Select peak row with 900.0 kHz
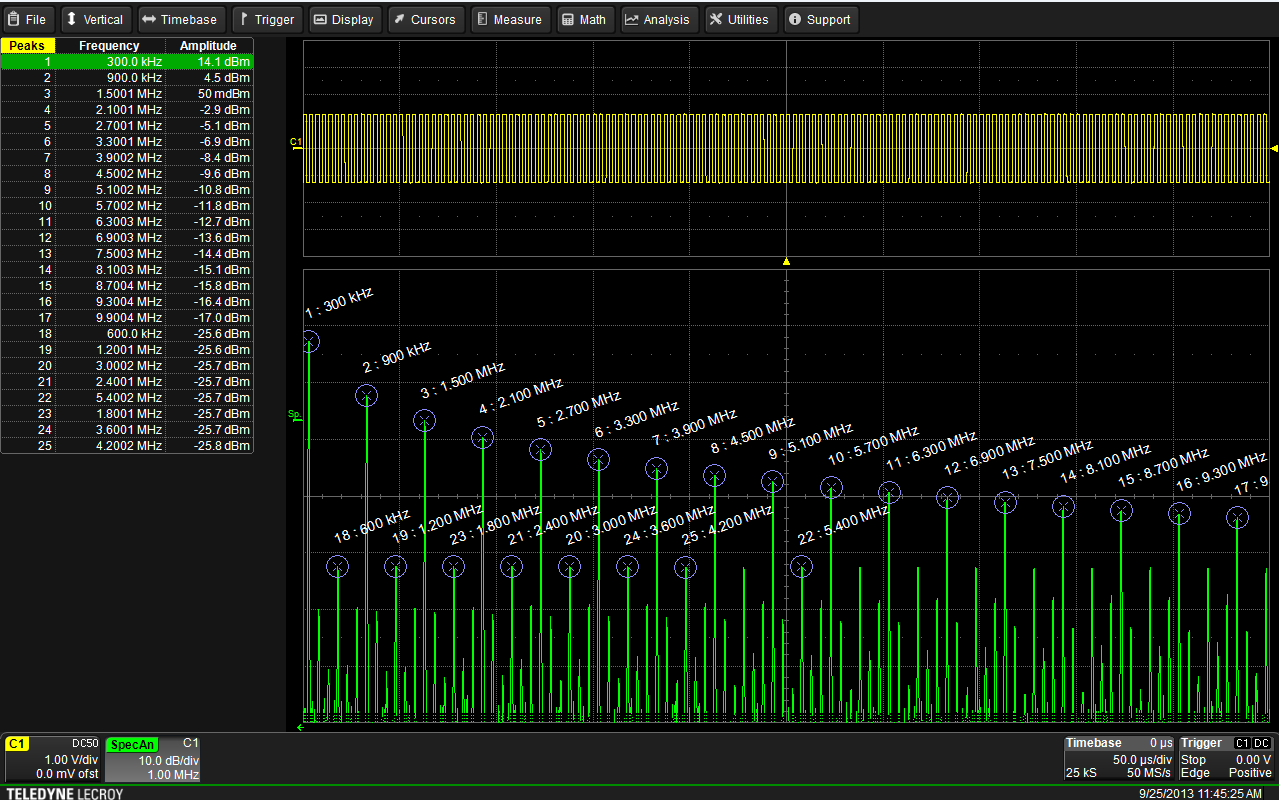Screen dimensions: 1279x800 tap(127, 78)
